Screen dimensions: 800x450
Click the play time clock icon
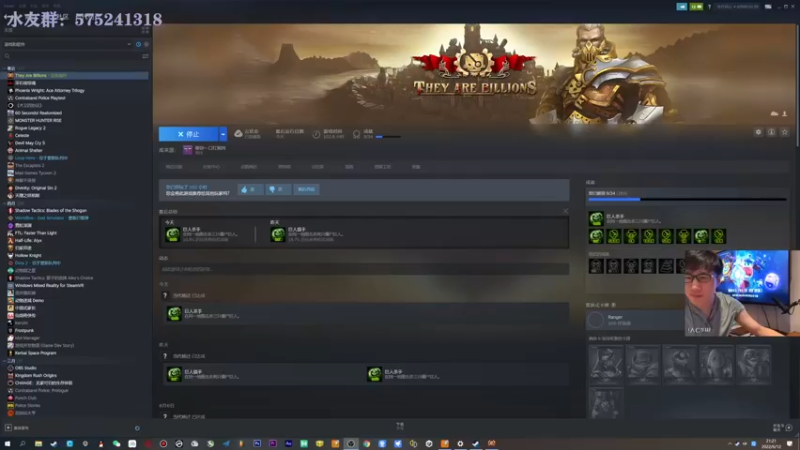pyautogui.click(x=316, y=134)
